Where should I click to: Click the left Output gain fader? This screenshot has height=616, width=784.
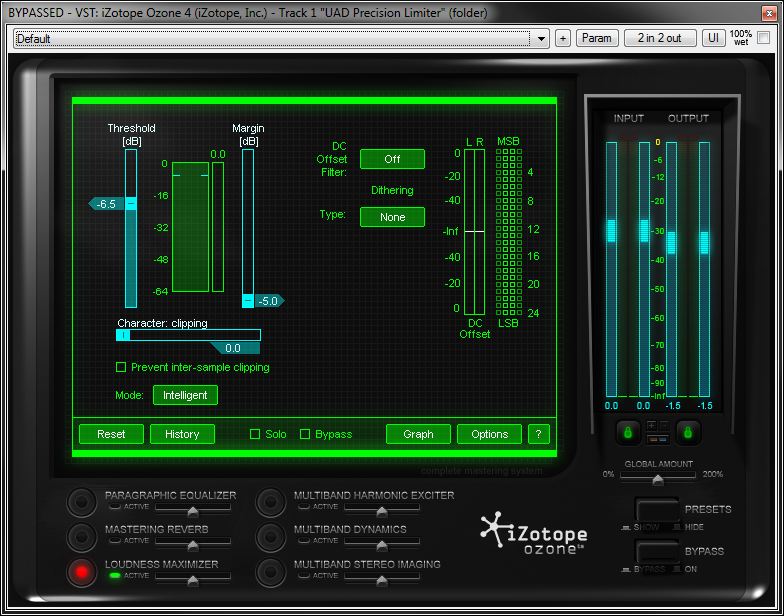671,242
